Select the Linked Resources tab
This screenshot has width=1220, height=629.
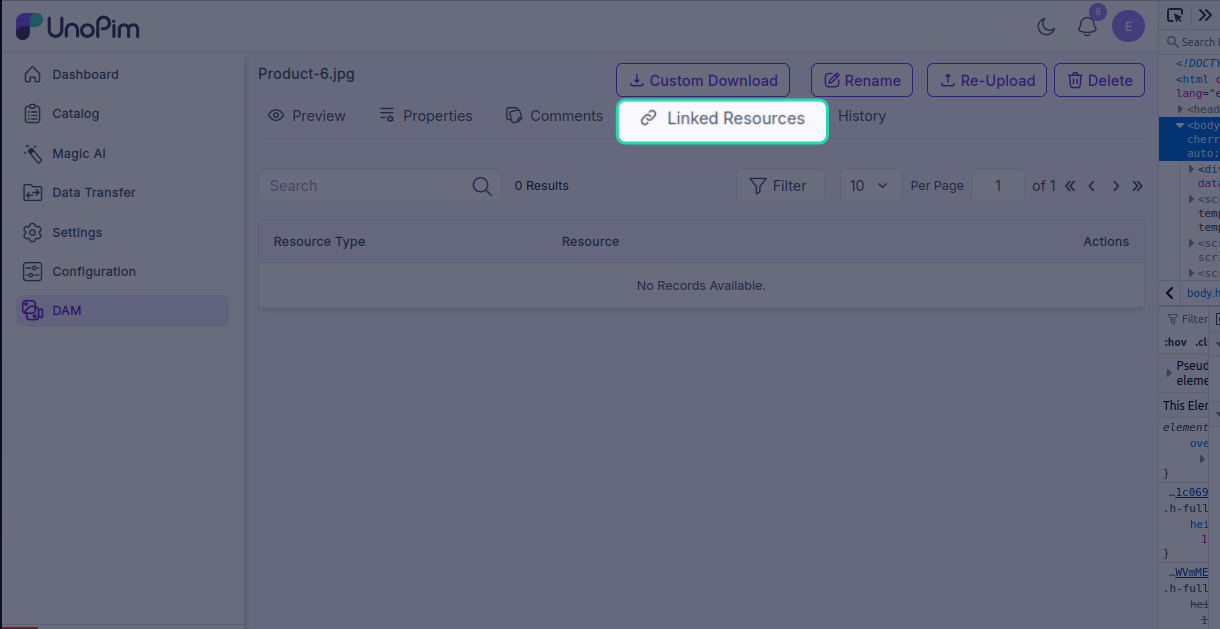point(722,119)
